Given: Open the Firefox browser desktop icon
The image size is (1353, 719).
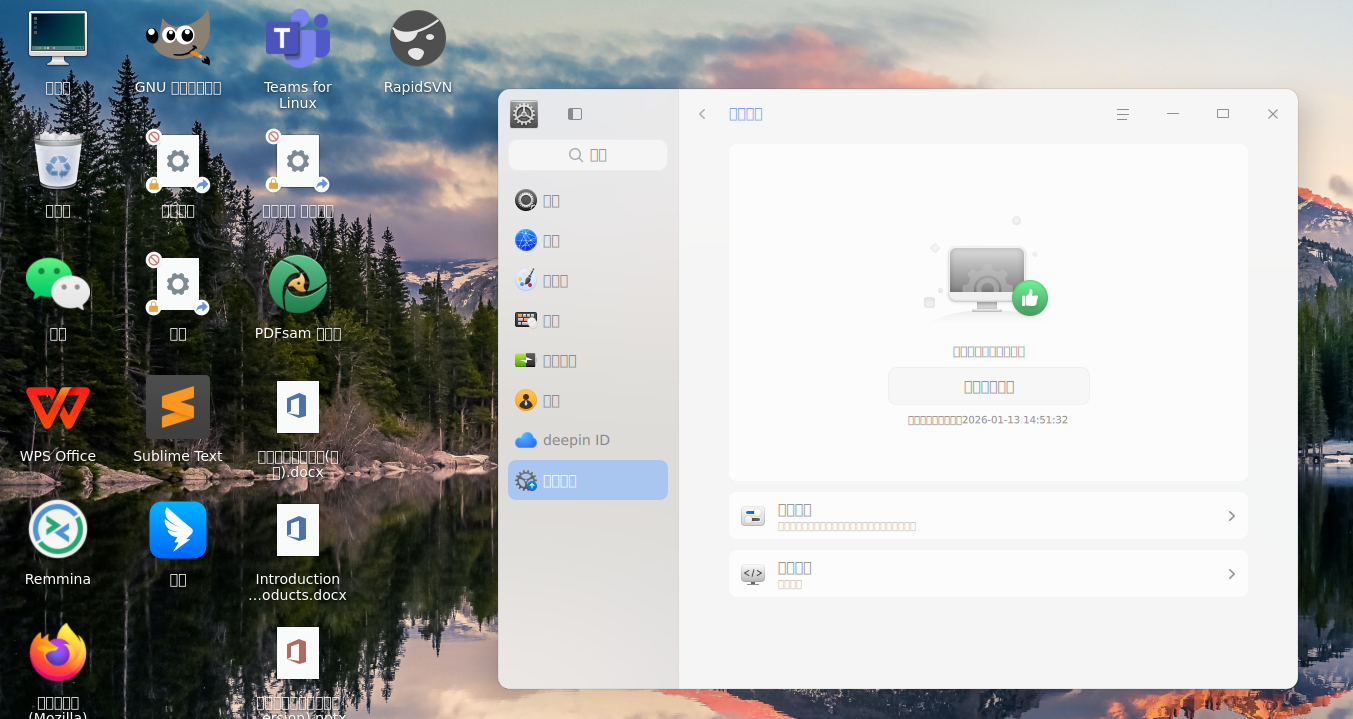Looking at the screenshot, I should (x=58, y=653).
